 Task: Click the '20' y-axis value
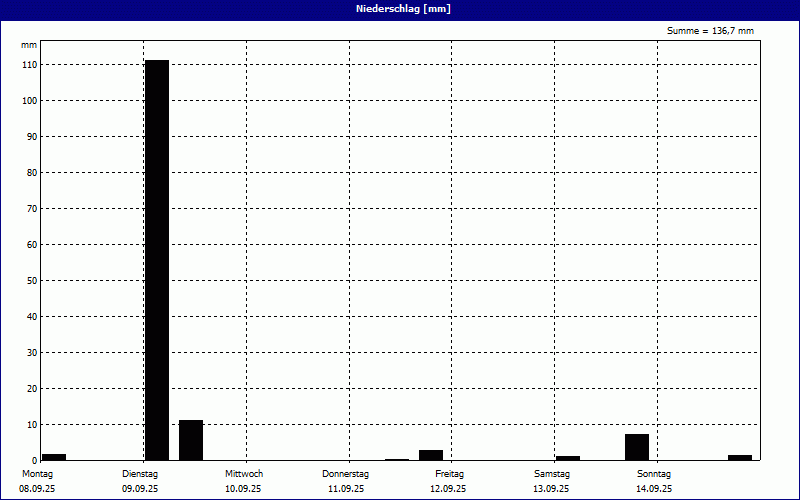click(x=32, y=389)
